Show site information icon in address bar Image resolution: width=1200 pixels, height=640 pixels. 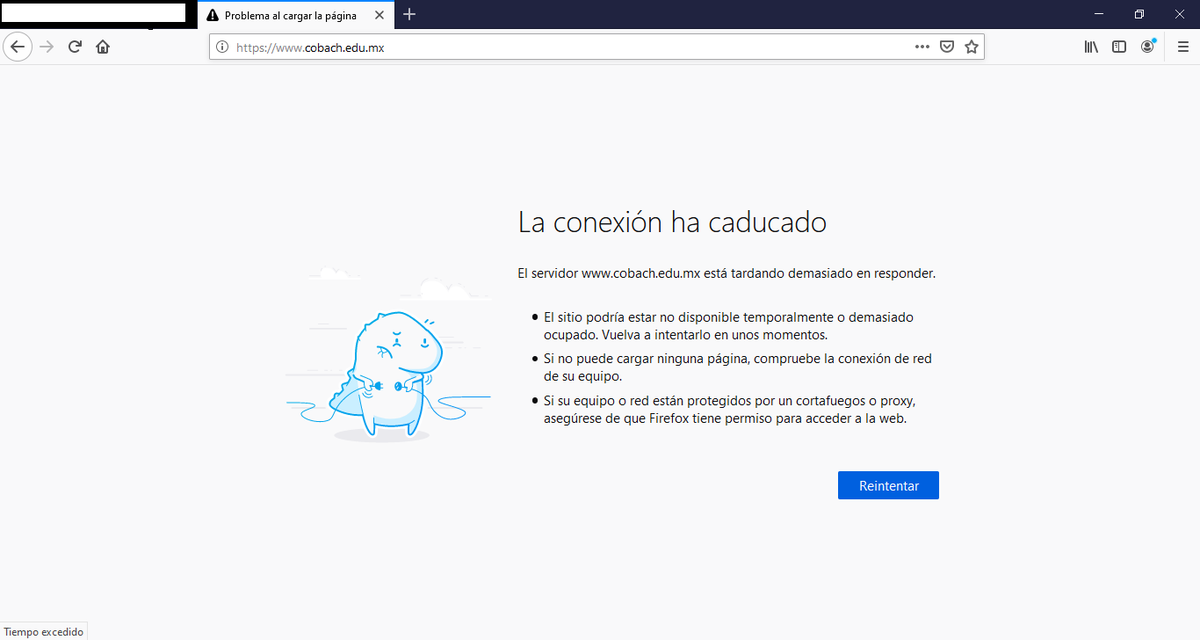click(222, 47)
